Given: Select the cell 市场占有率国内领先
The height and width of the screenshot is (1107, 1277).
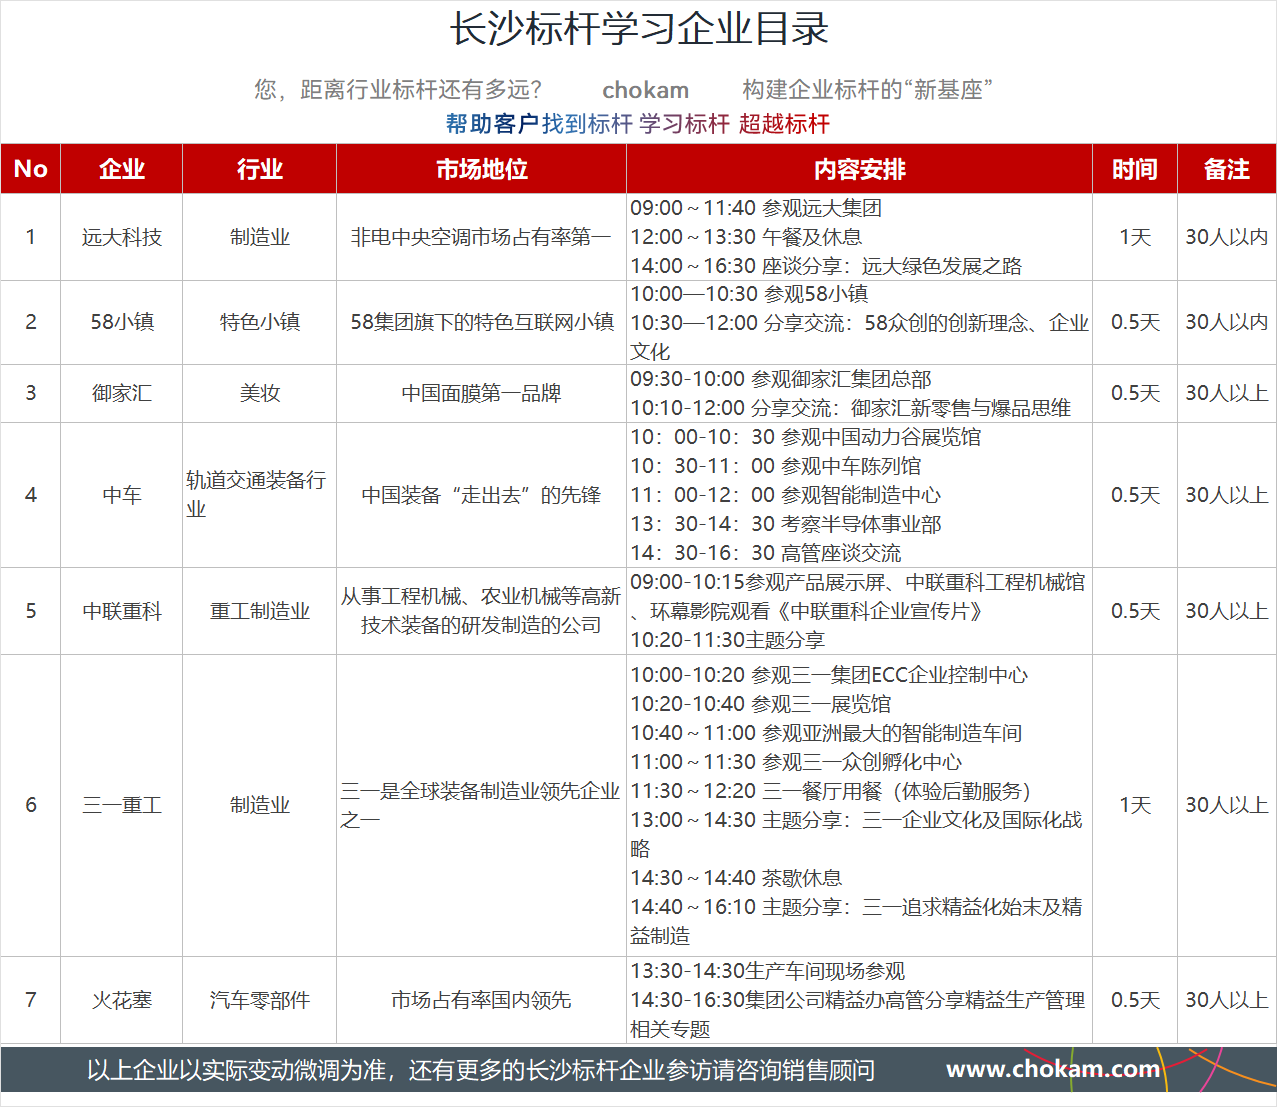Looking at the screenshot, I should coord(481,1000).
